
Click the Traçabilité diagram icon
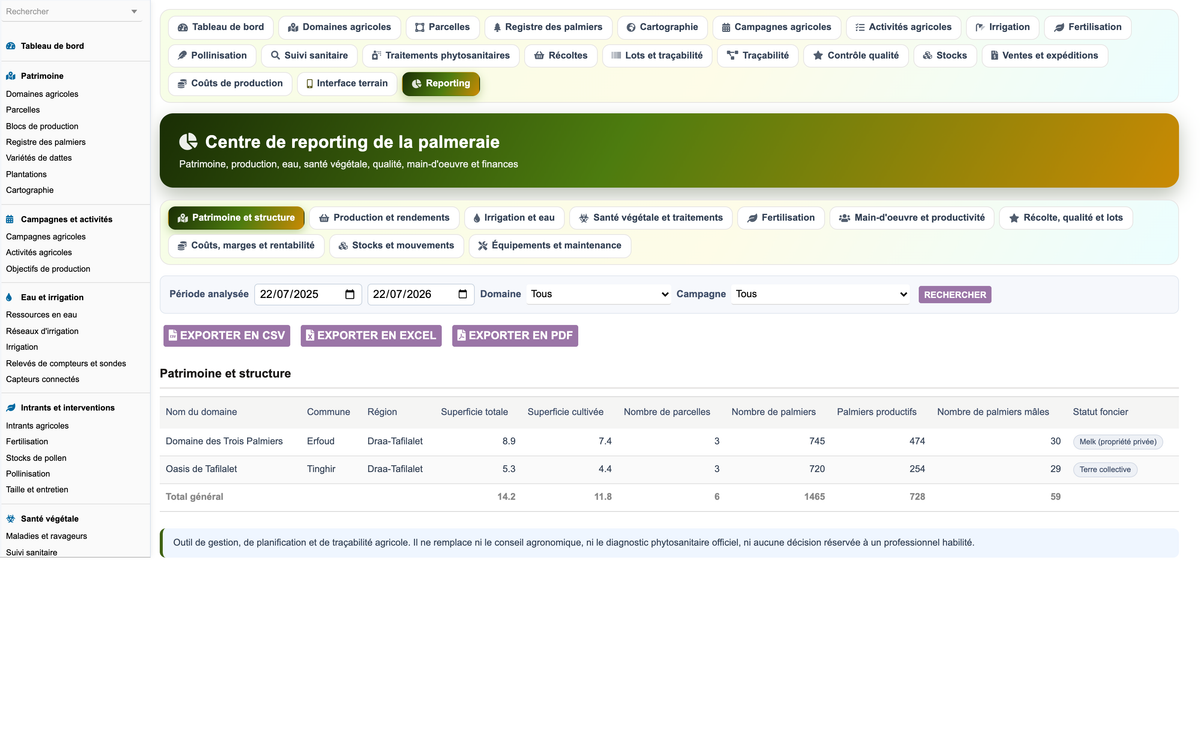[x=733, y=55]
